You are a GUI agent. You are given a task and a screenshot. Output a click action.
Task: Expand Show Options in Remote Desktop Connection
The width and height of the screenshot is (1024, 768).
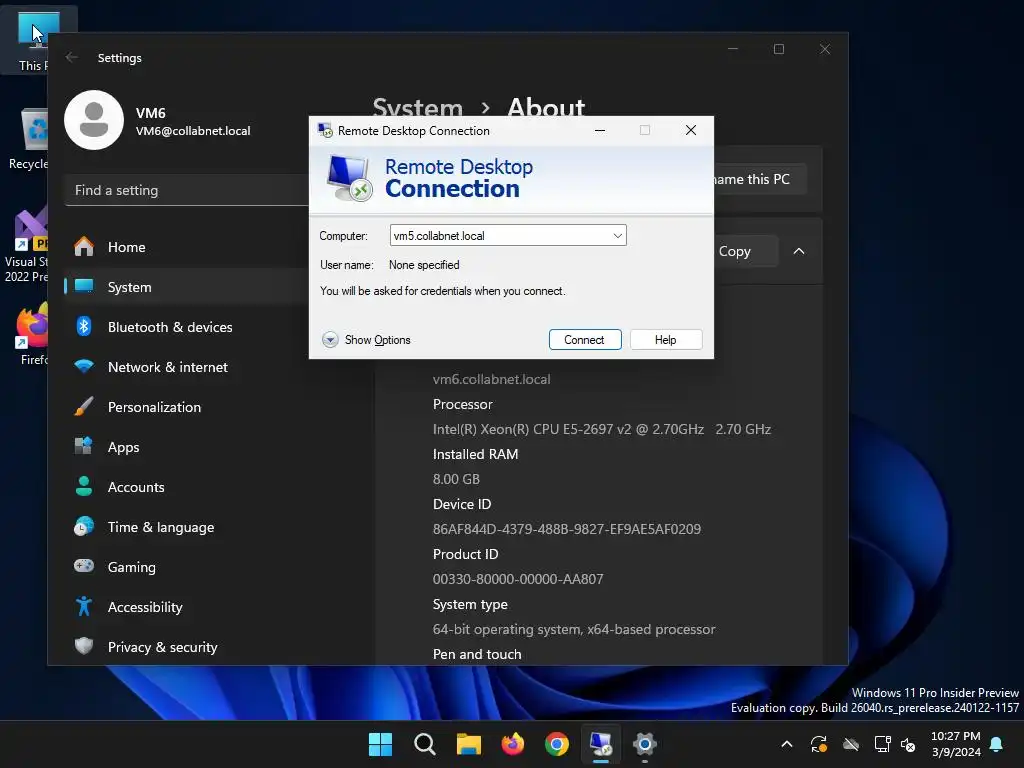[x=366, y=340]
